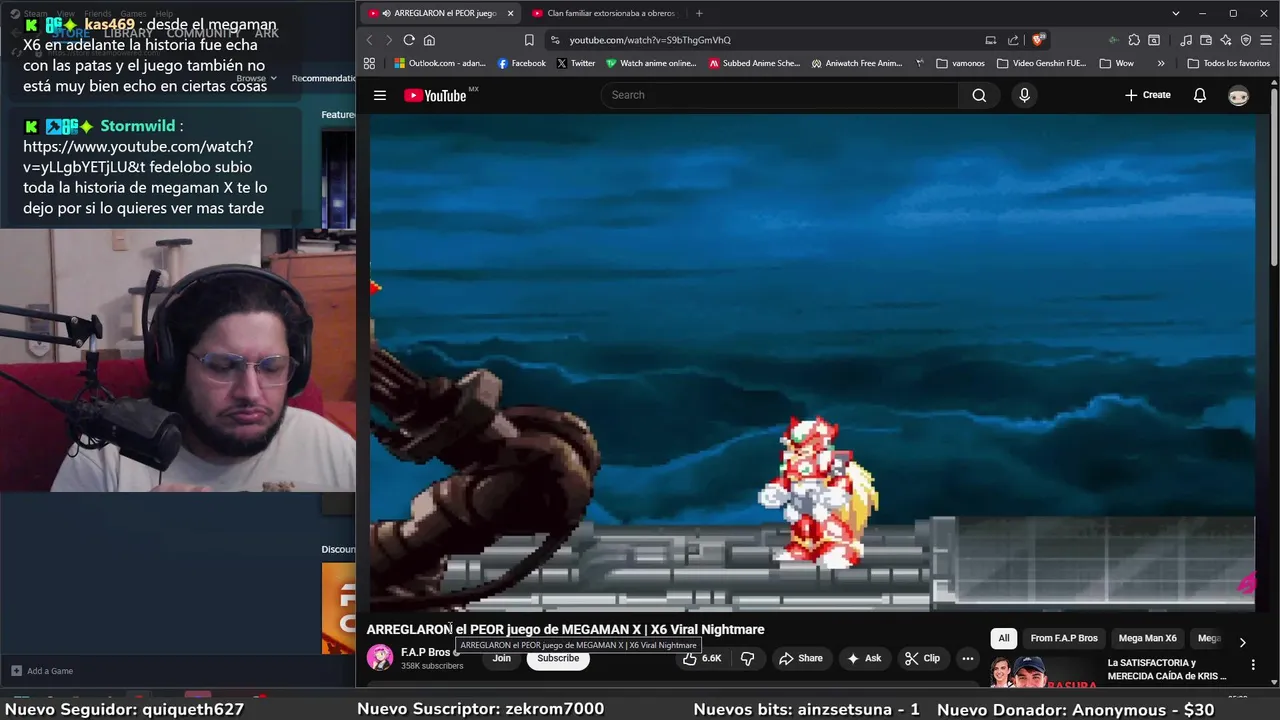Open the video's more actions ellipsis

coord(967,658)
